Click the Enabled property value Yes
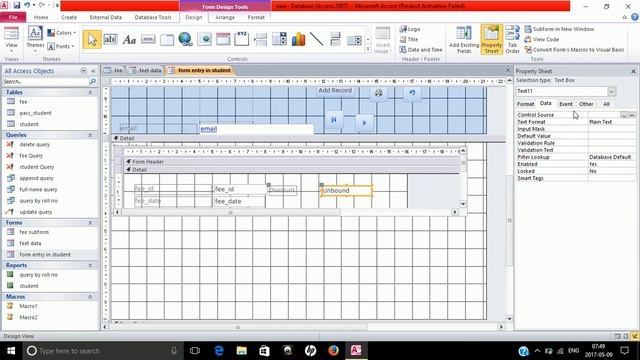640x360 pixels. 612,164
